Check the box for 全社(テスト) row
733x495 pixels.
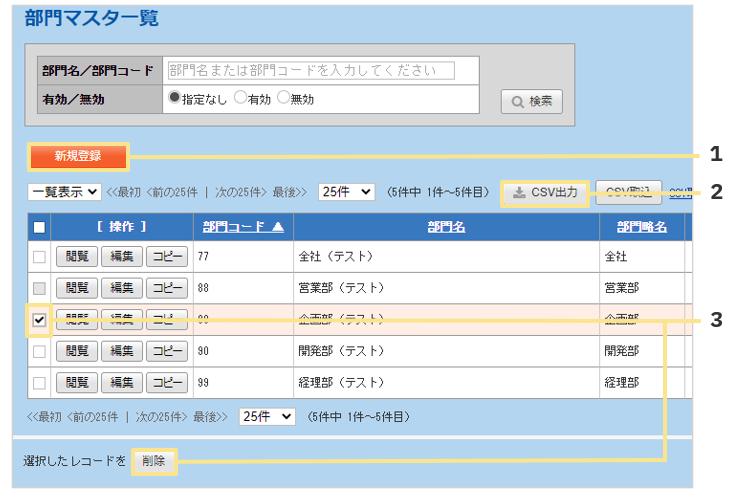[x=39, y=257]
